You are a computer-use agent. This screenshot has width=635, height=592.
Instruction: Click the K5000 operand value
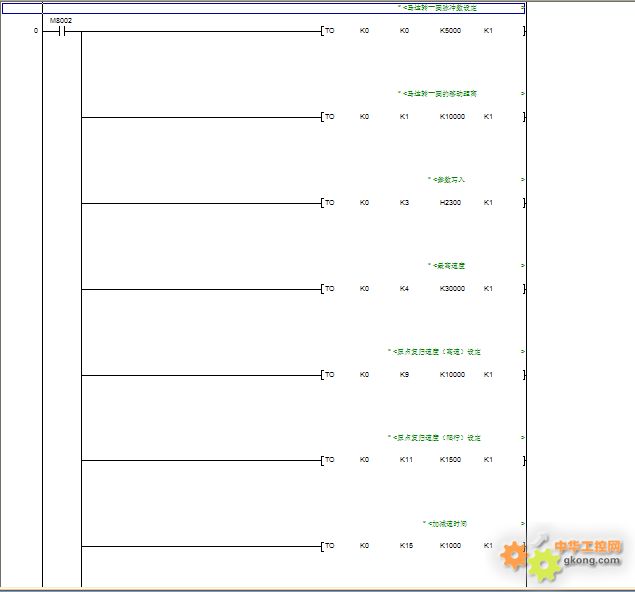pos(450,31)
